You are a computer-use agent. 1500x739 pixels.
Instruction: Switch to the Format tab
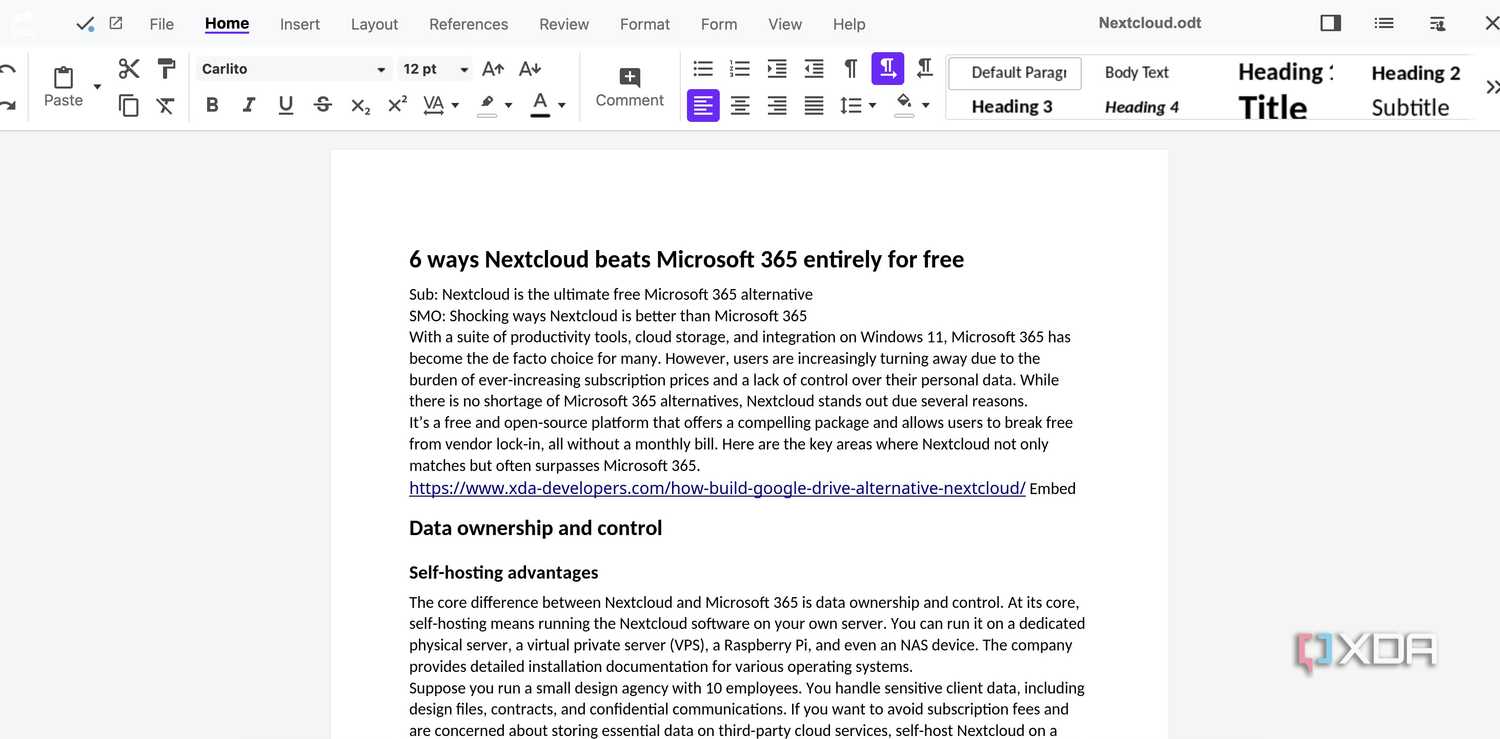click(645, 24)
